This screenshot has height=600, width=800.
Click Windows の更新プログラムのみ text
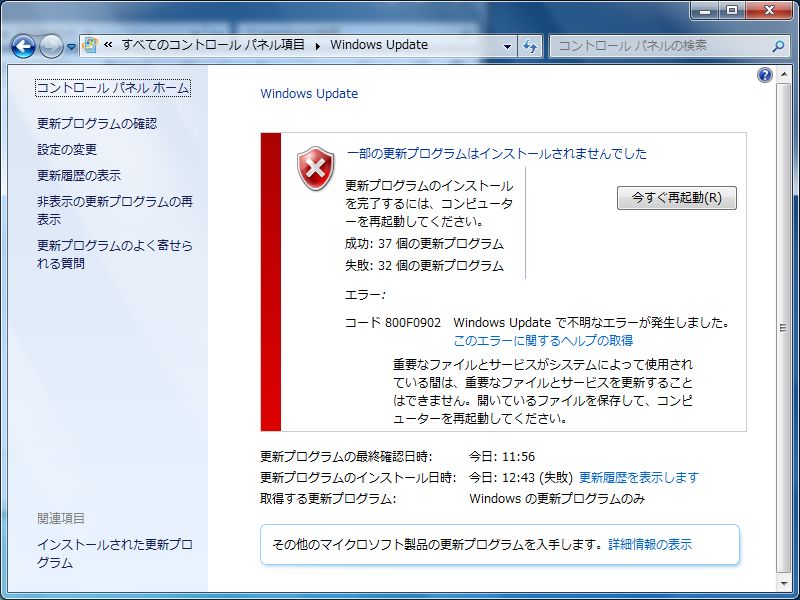[557, 498]
